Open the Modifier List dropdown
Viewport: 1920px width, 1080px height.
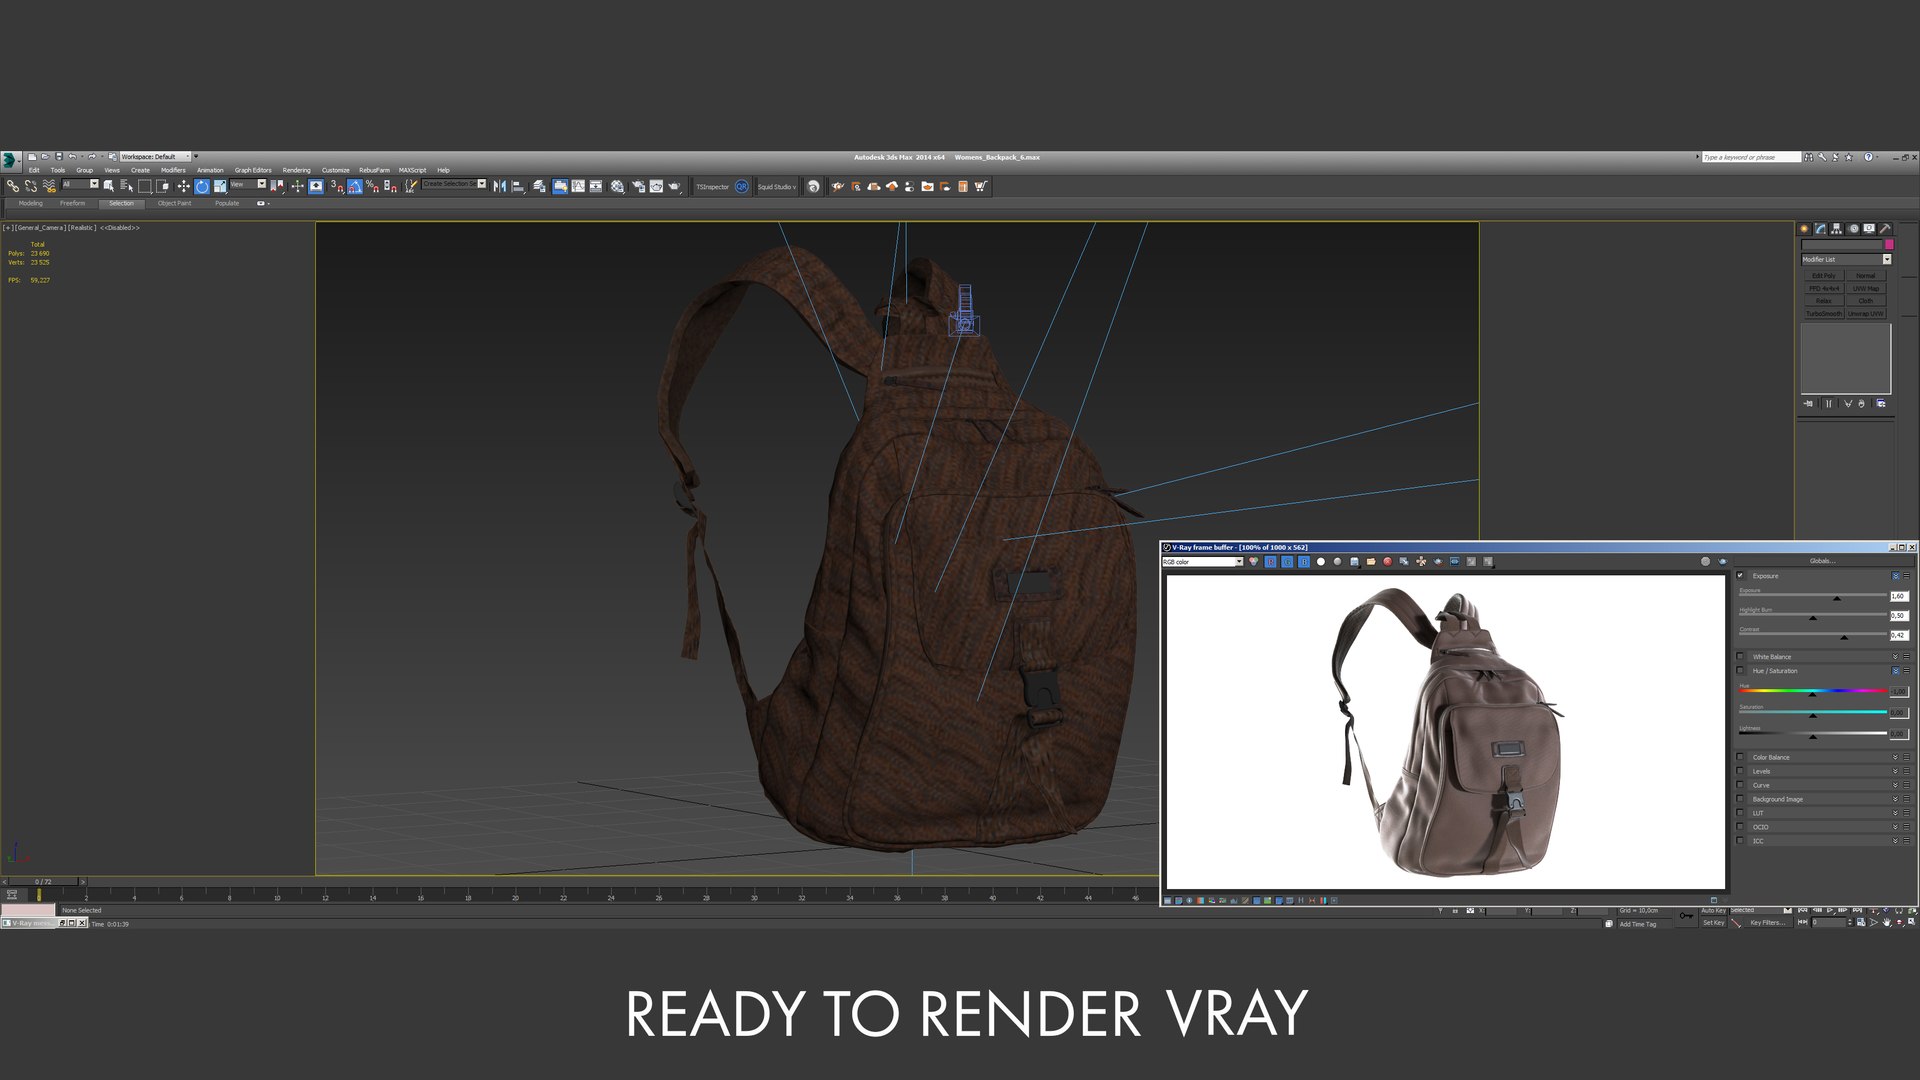click(1846, 259)
